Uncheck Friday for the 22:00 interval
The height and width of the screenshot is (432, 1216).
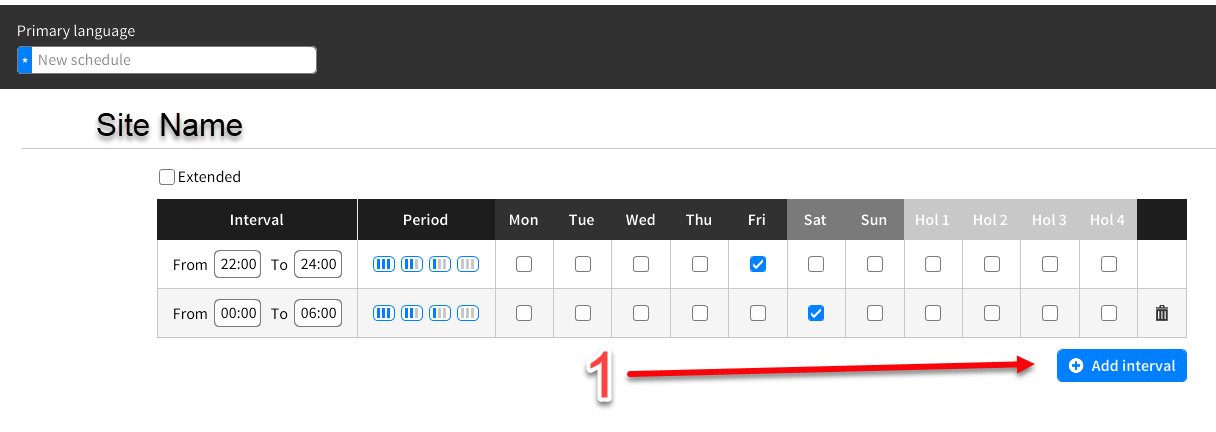point(758,264)
